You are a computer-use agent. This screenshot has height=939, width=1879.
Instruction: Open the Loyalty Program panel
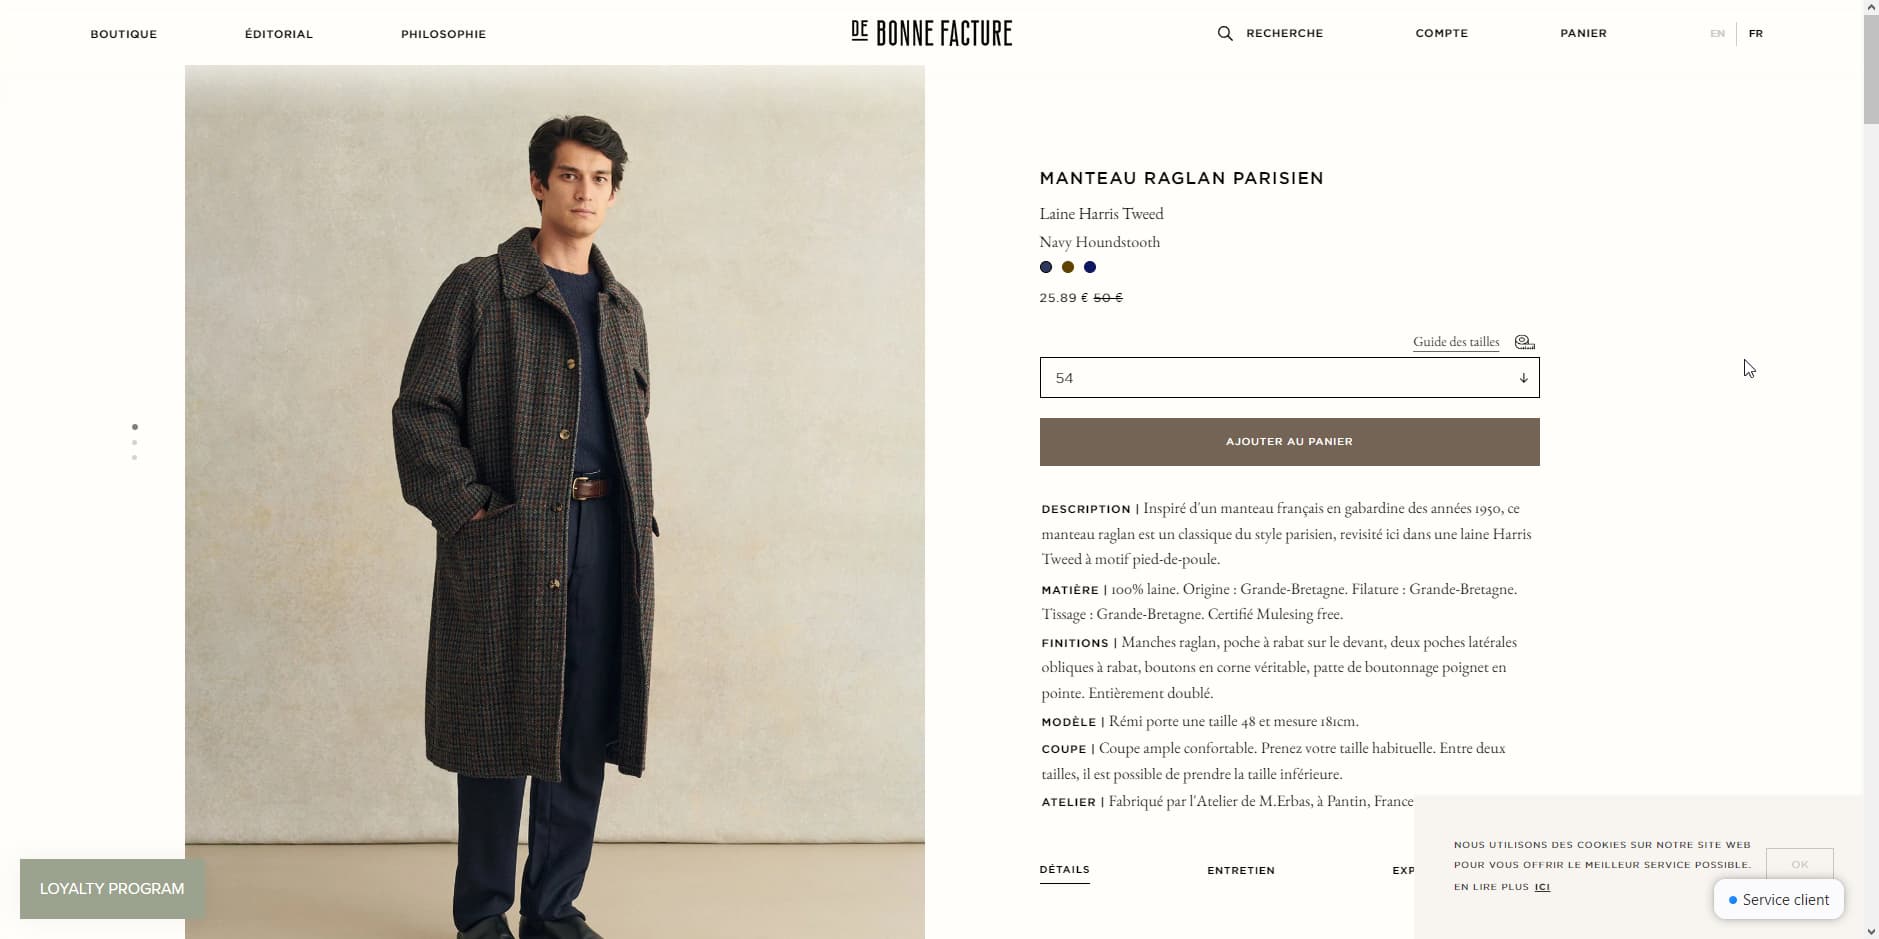112,889
